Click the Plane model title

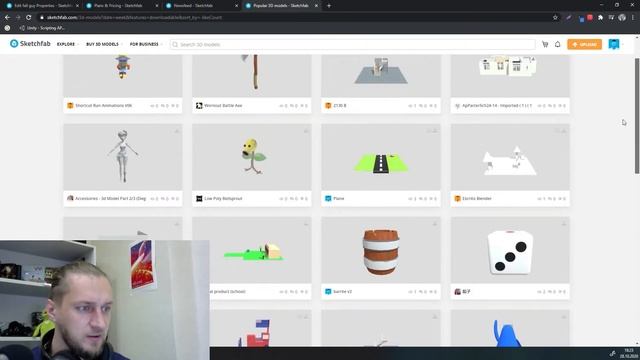click(x=339, y=198)
